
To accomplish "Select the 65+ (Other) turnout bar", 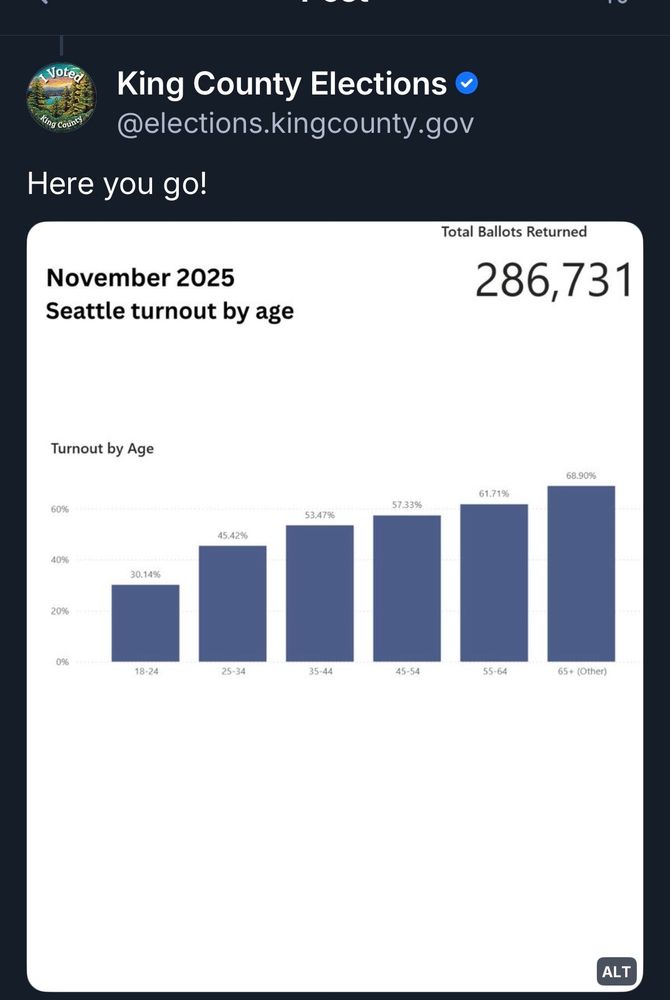I will (x=580, y=572).
